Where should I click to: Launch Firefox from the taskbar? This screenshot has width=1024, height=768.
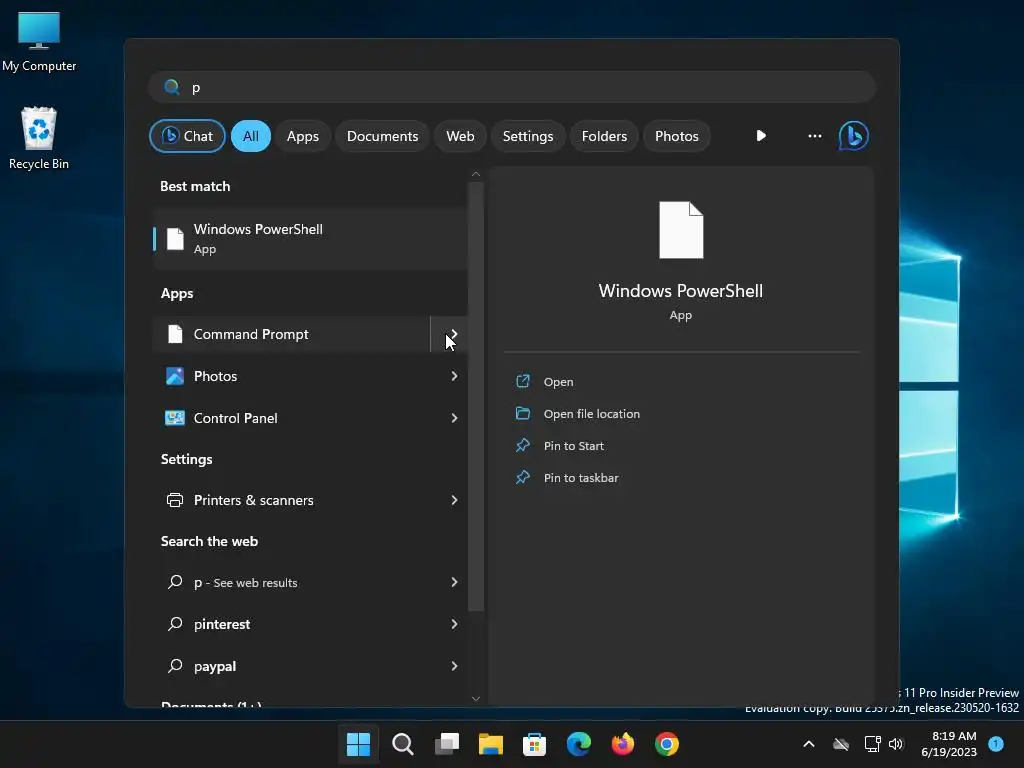coord(622,744)
